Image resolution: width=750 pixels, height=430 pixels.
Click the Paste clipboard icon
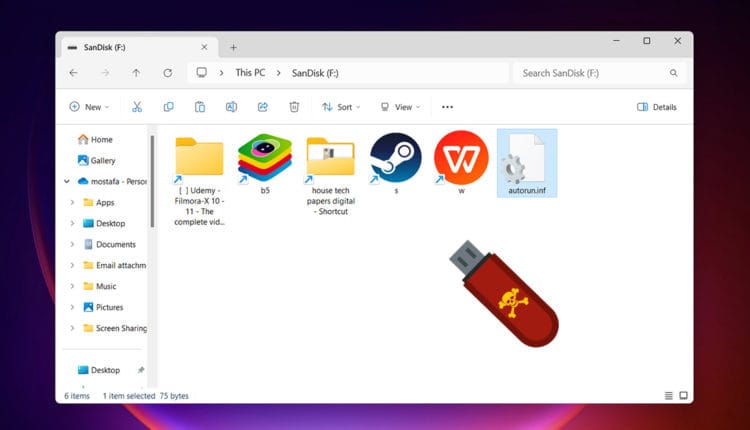pyautogui.click(x=200, y=107)
